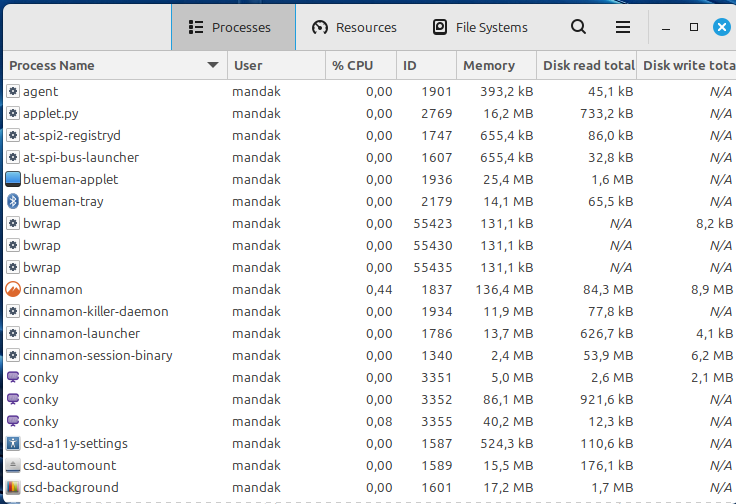This screenshot has width=736, height=504.
Task: Click the csd-background wallpaper icon
Action: (x=13, y=488)
